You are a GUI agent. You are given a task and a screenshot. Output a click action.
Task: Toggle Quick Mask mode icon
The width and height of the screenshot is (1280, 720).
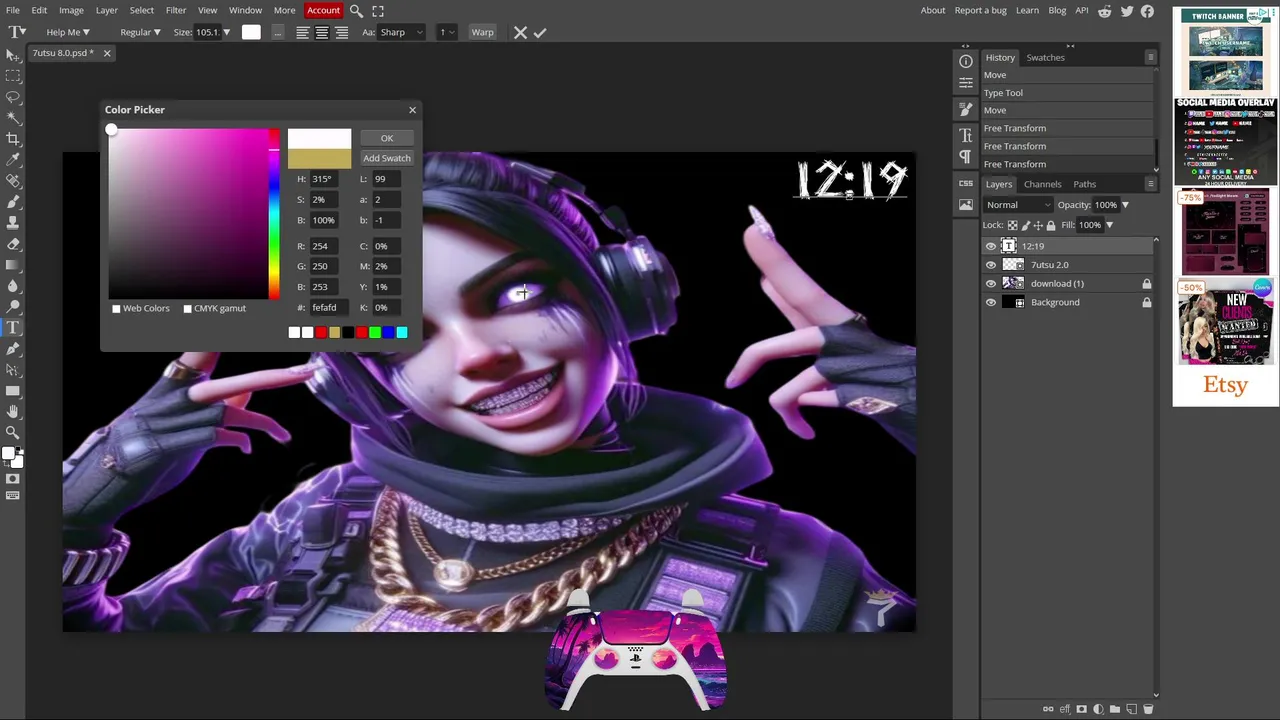(x=13, y=479)
